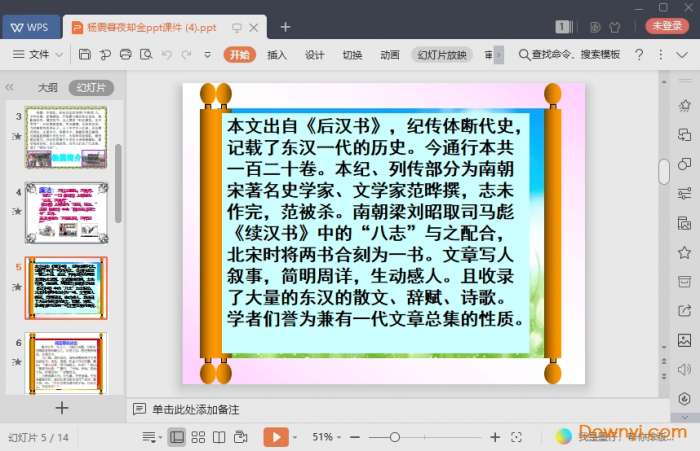
Task: Expand the ribbon with chevron arrow
Action: [682, 55]
